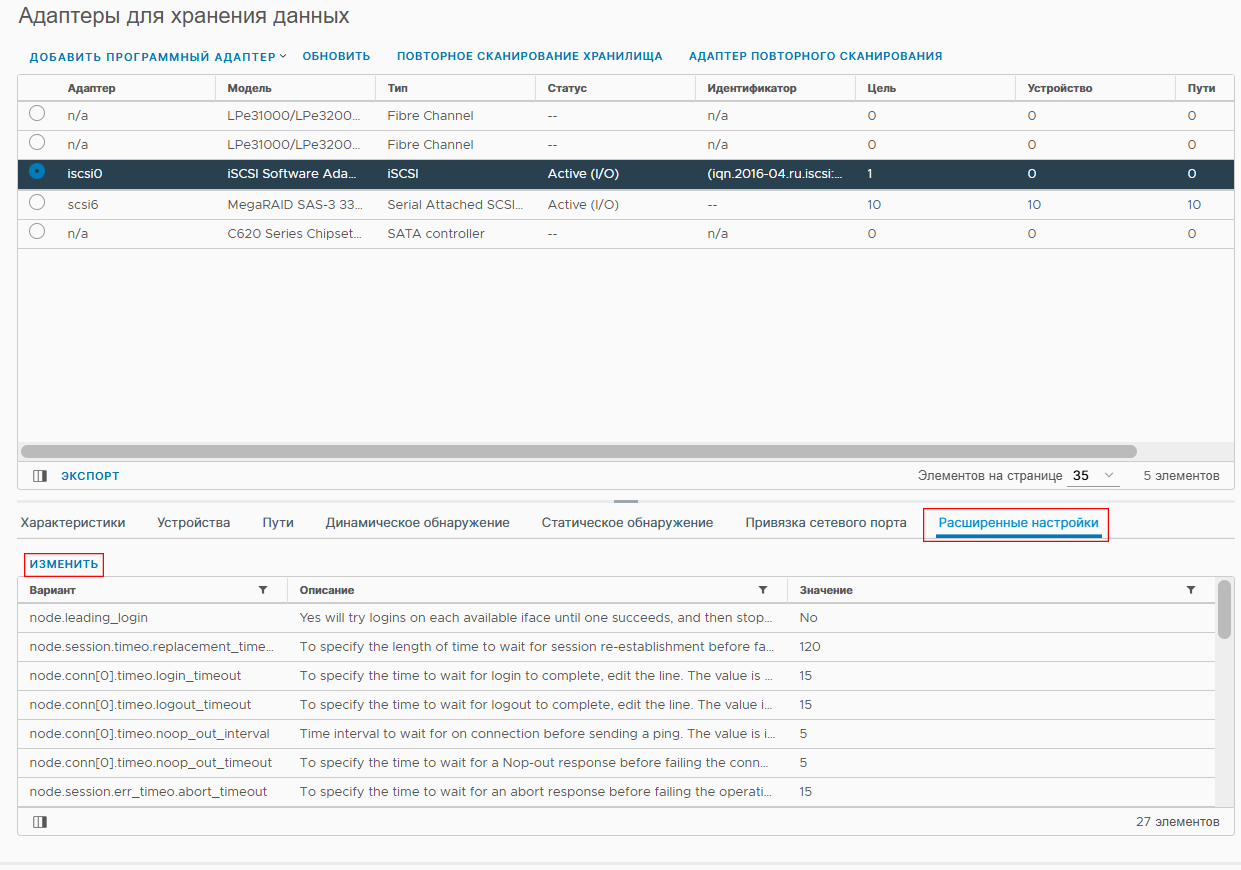Select Расширенные настройки tab
The height and width of the screenshot is (870, 1241).
[x=1018, y=523]
